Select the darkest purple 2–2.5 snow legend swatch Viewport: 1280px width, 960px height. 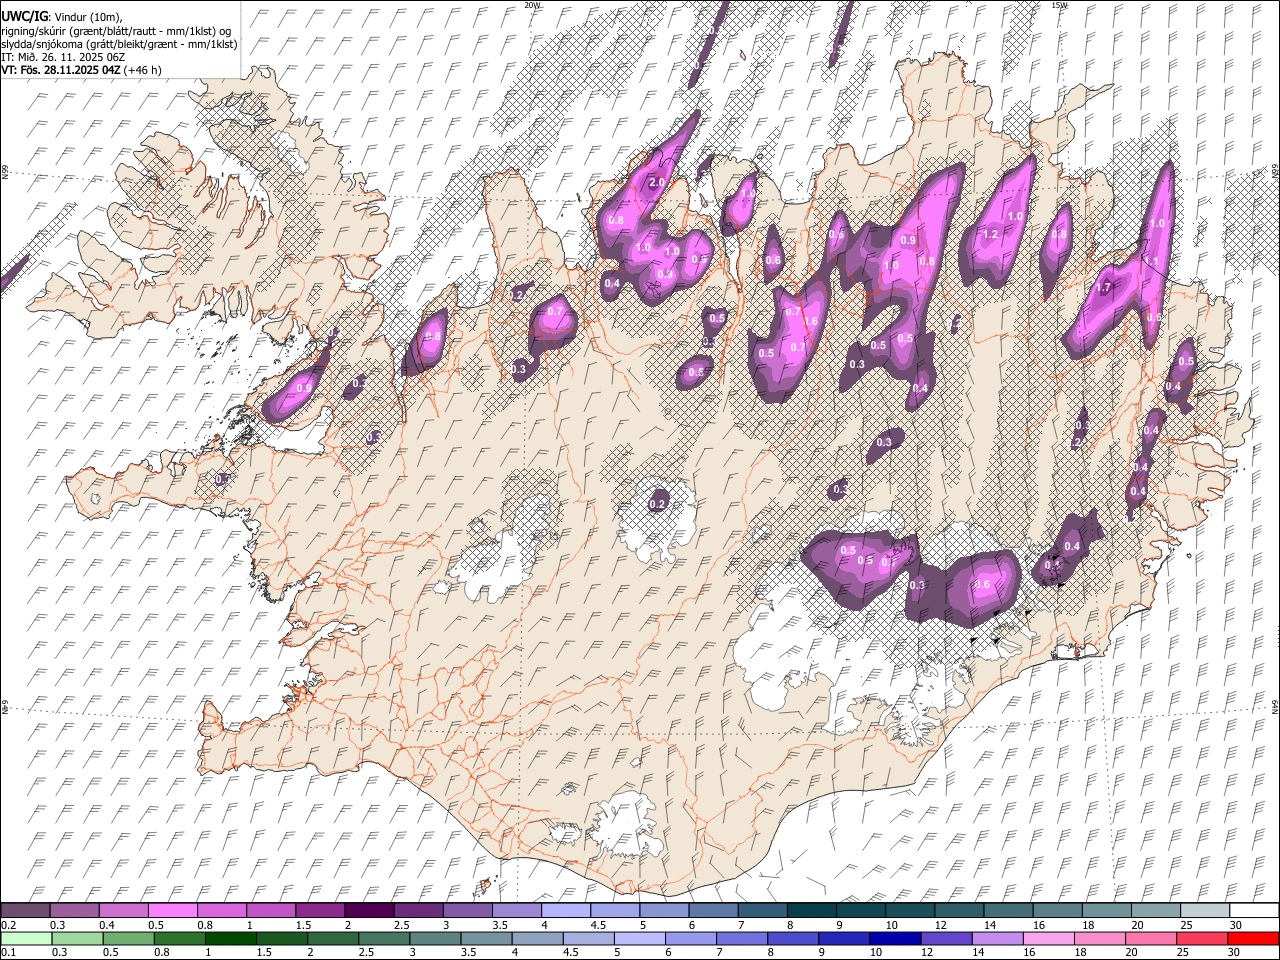pos(368,910)
